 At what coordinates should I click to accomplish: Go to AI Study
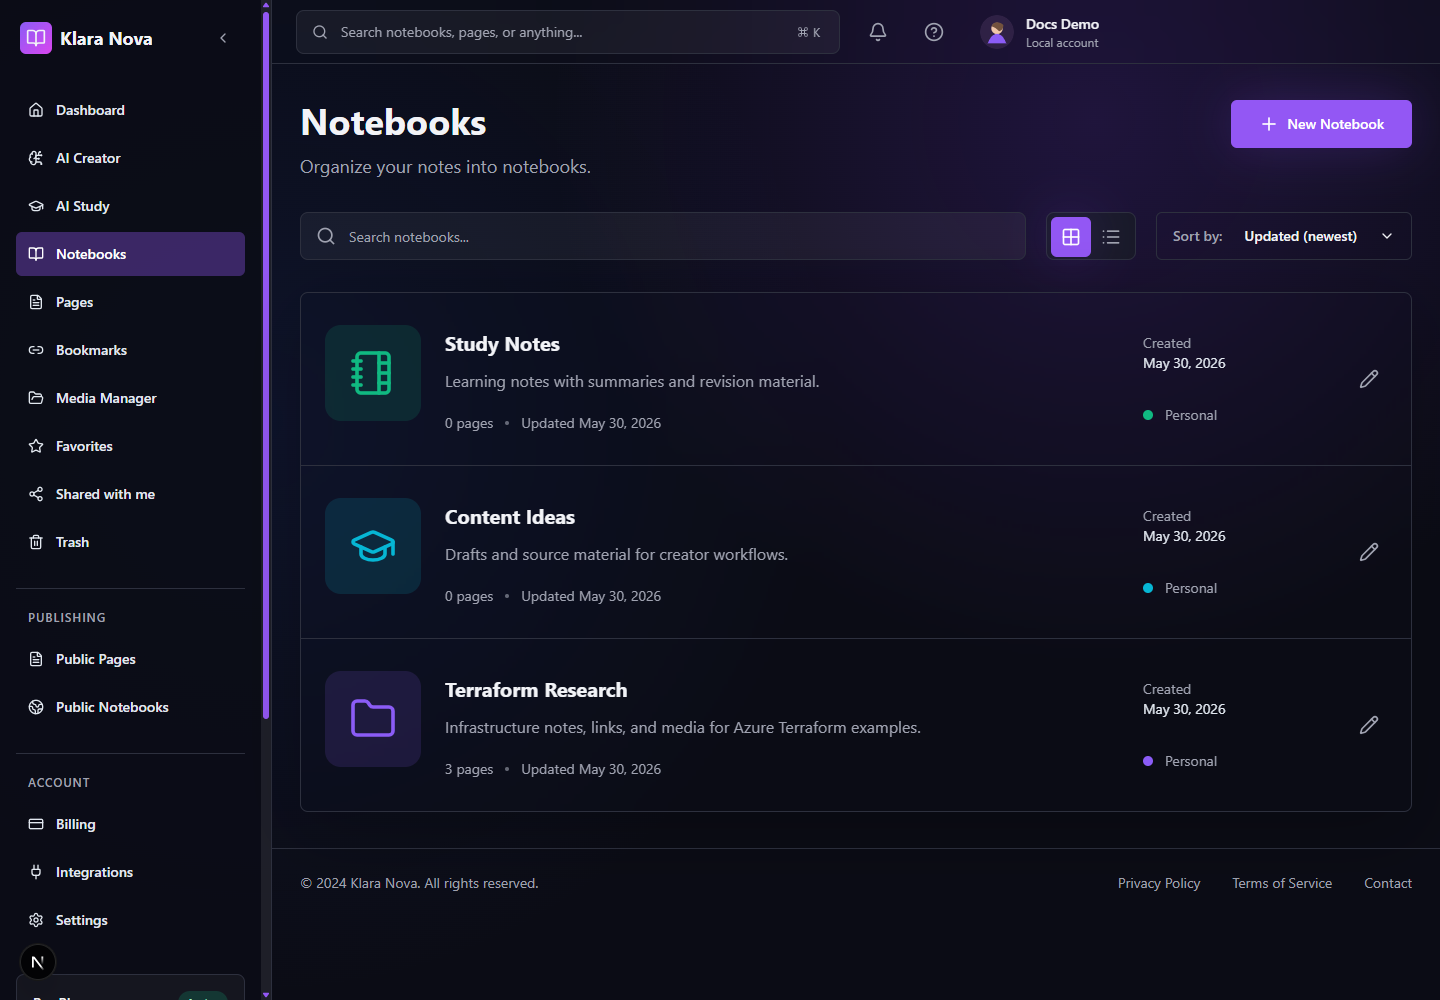[130, 206]
